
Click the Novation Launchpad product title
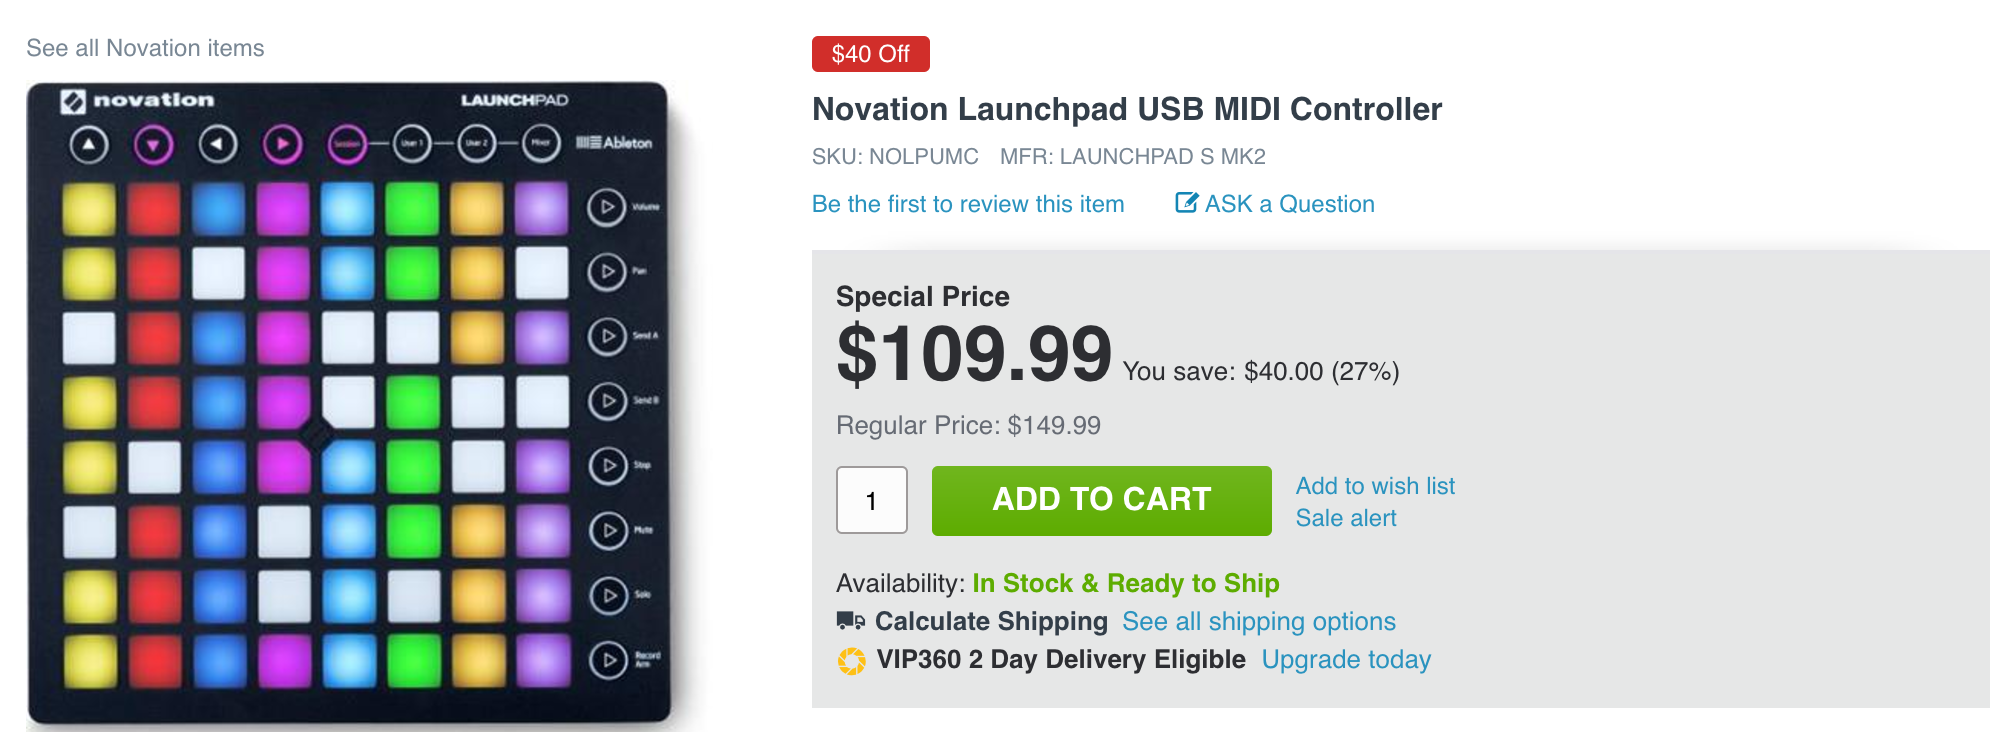(1127, 109)
